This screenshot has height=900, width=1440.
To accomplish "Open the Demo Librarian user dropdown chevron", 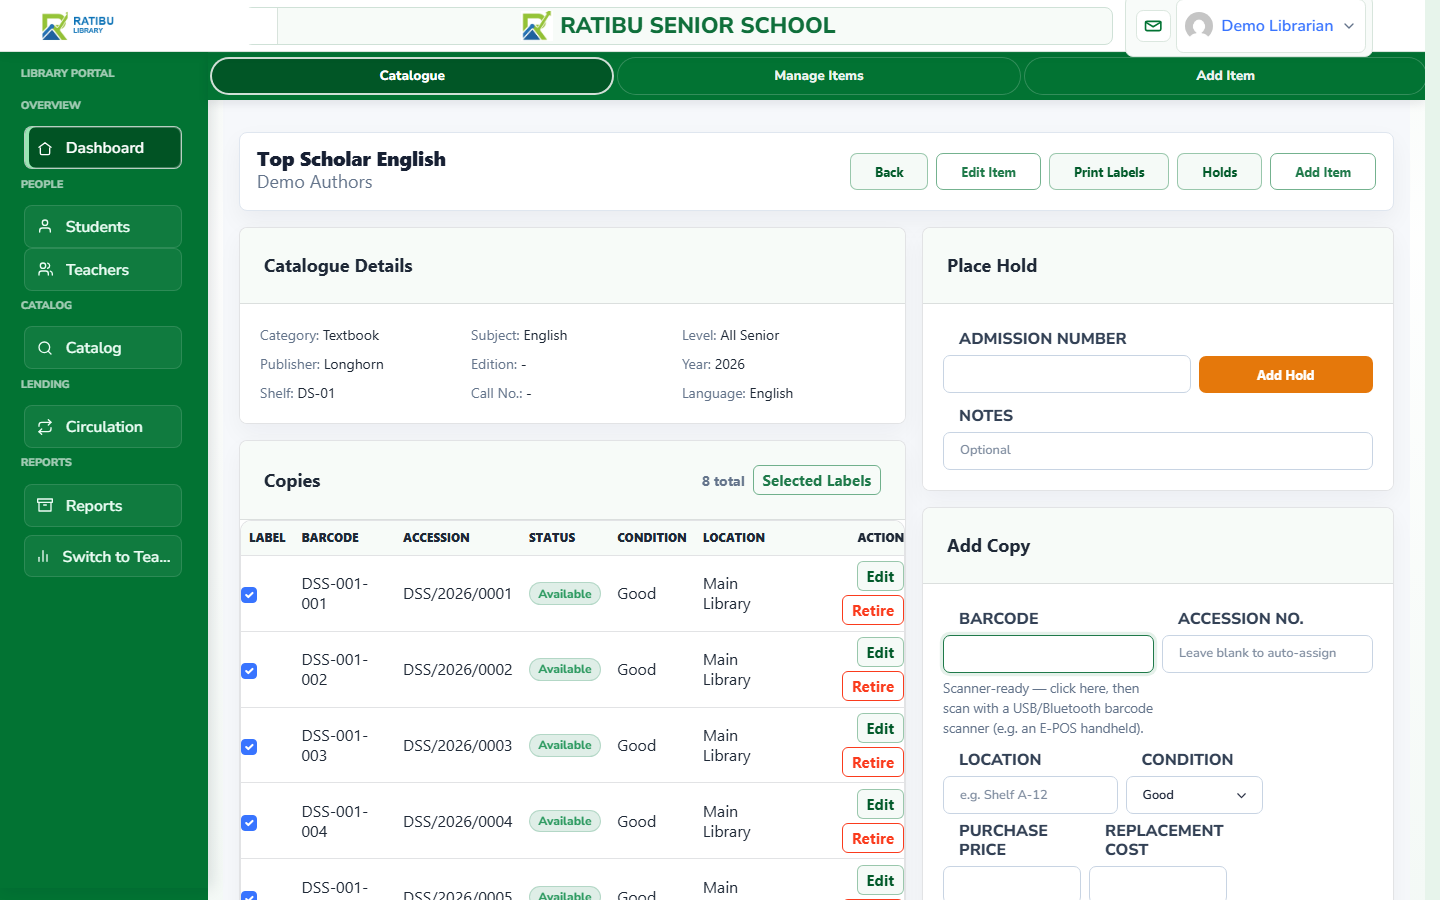I will [1349, 26].
